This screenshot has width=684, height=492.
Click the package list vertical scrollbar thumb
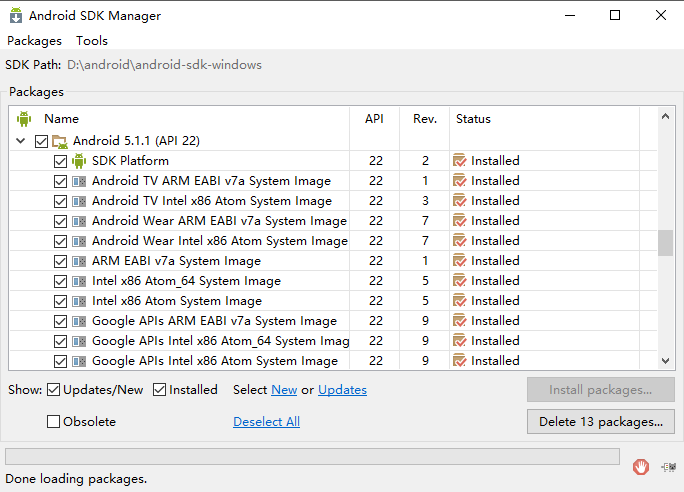click(x=665, y=243)
